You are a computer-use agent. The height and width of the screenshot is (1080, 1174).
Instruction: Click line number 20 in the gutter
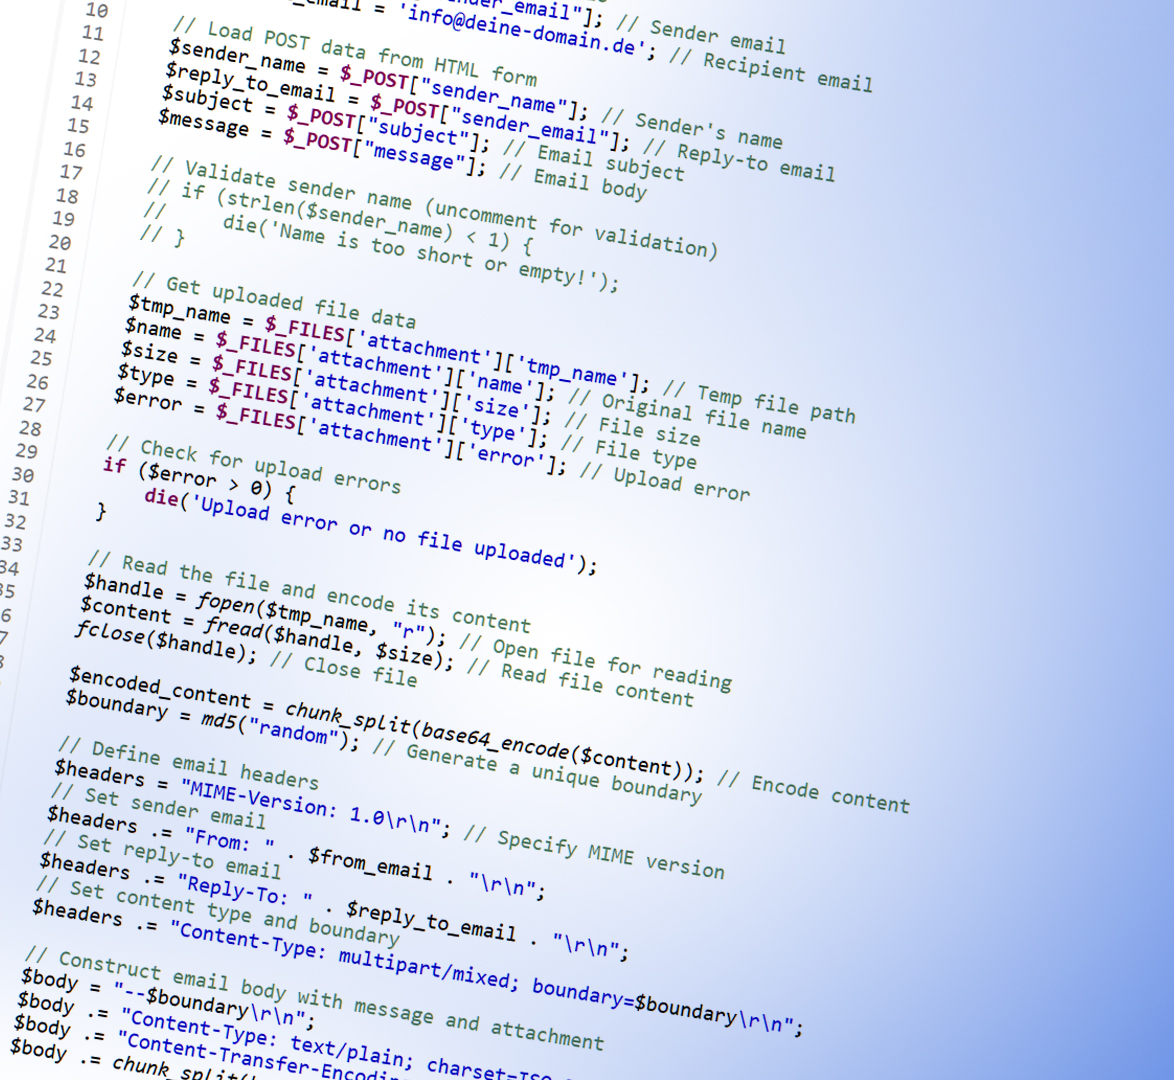point(60,242)
